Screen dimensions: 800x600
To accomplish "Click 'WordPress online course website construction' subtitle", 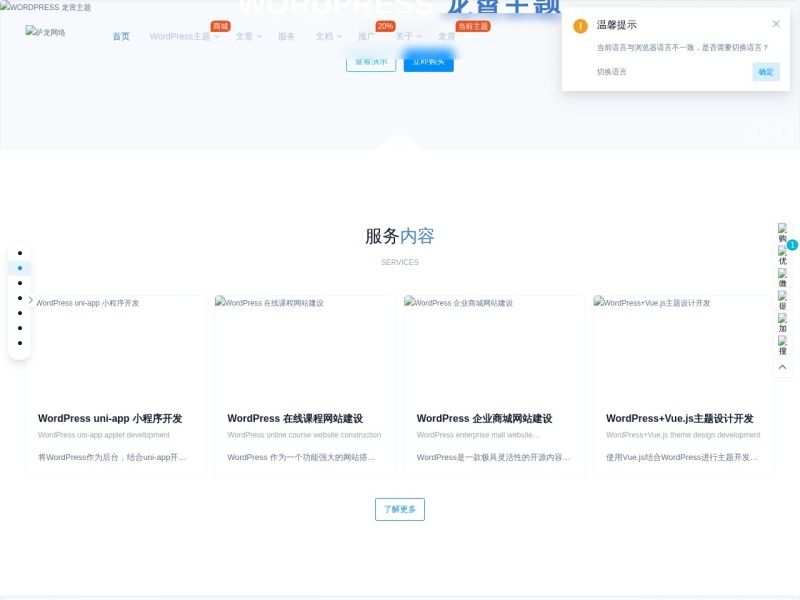I will pos(304,435).
